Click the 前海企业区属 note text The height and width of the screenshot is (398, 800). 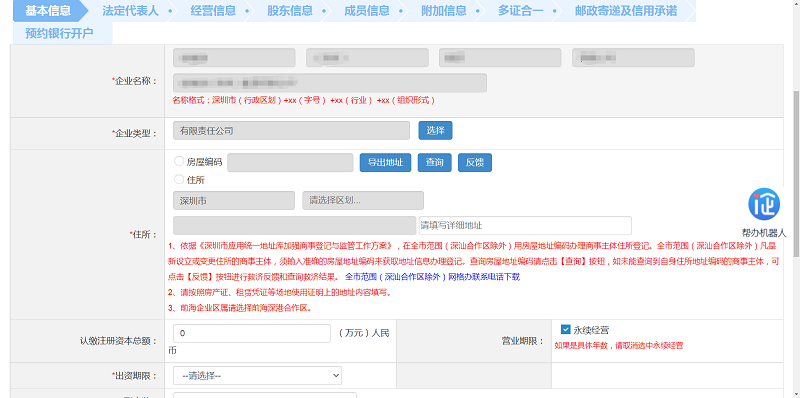point(240,308)
